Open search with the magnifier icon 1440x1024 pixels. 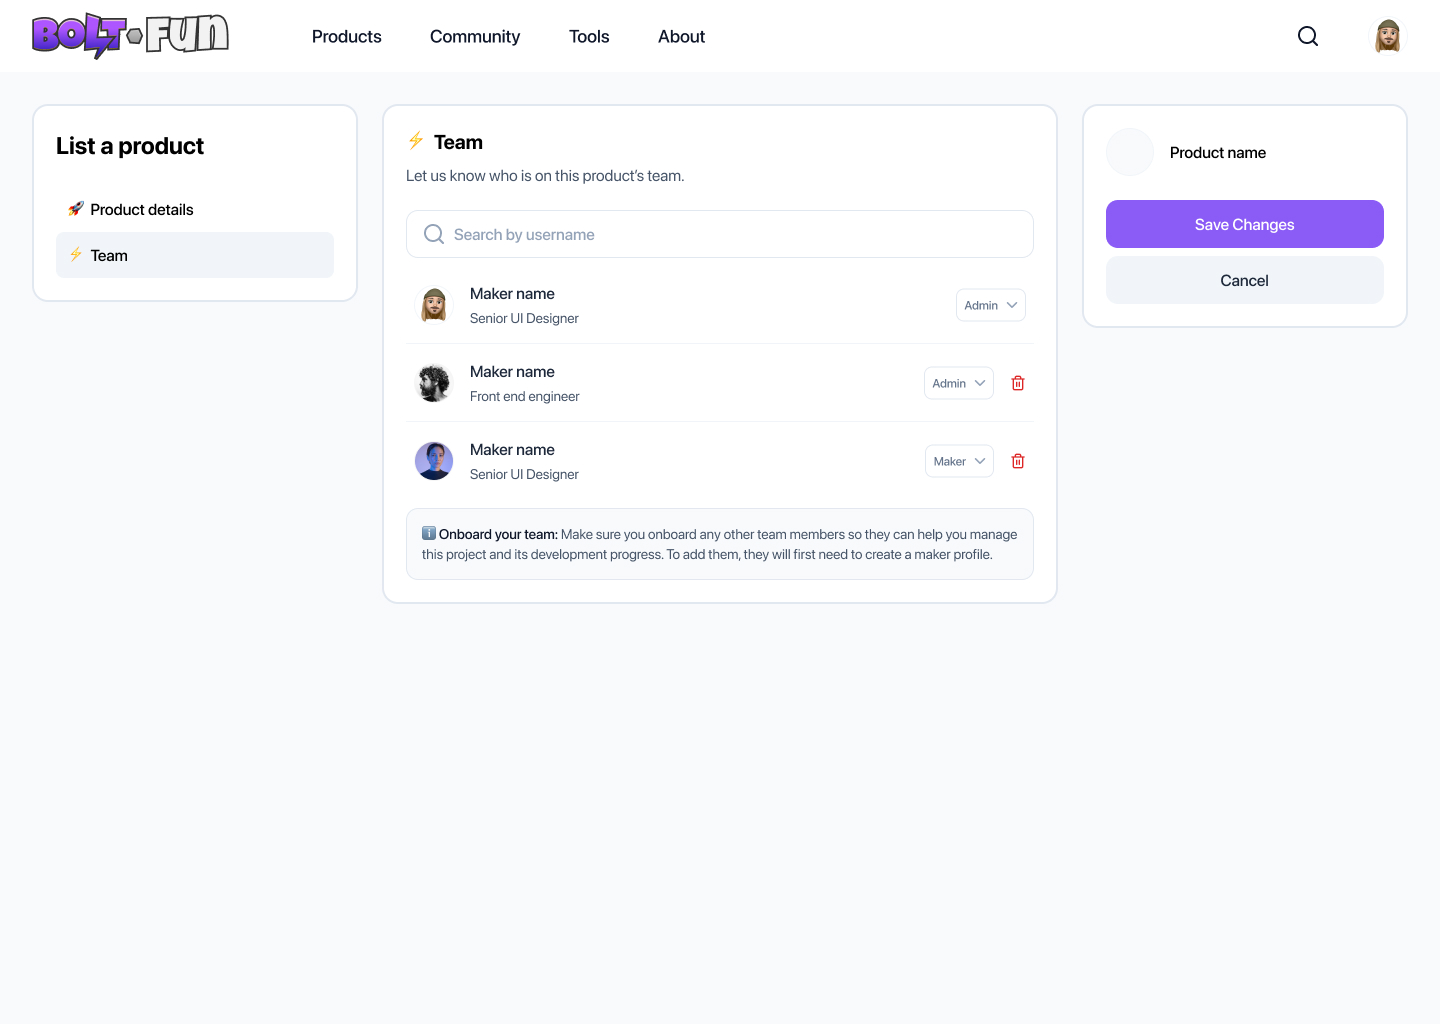point(1308,36)
